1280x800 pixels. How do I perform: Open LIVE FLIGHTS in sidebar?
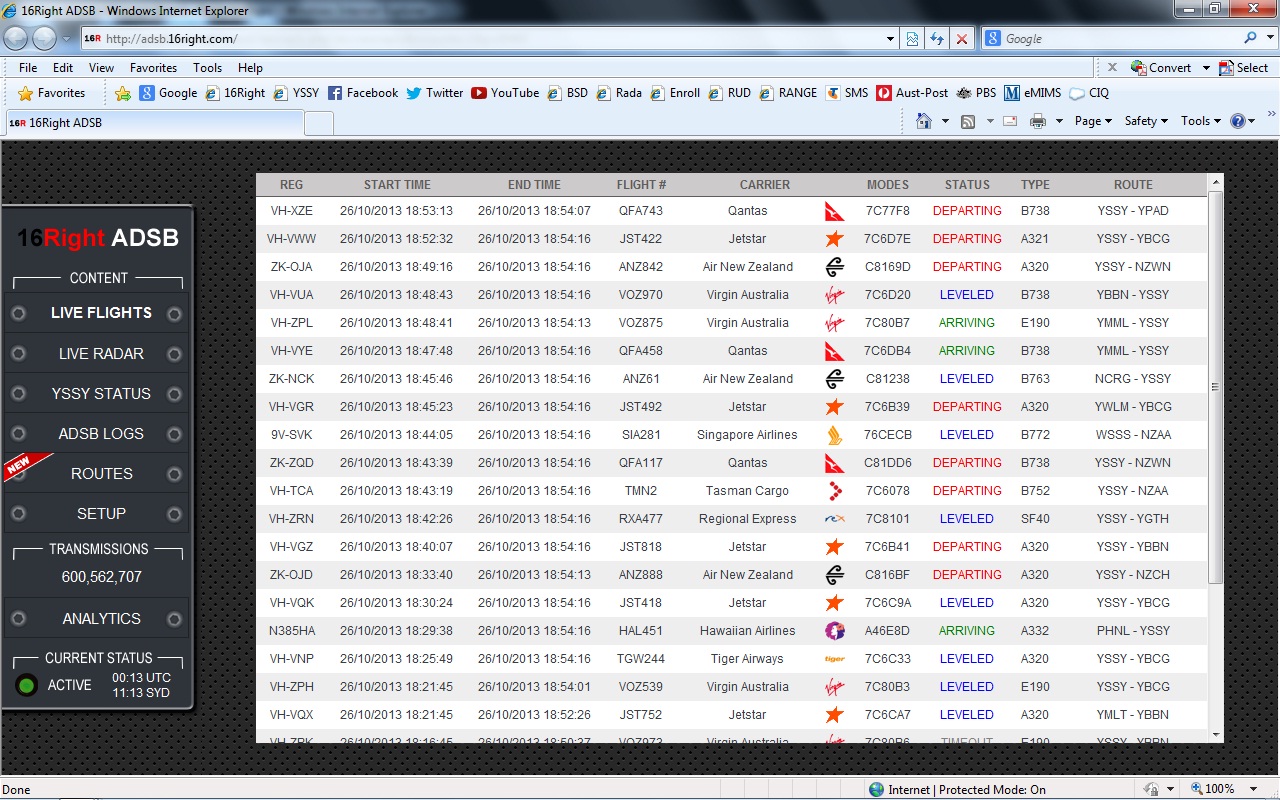[96, 313]
